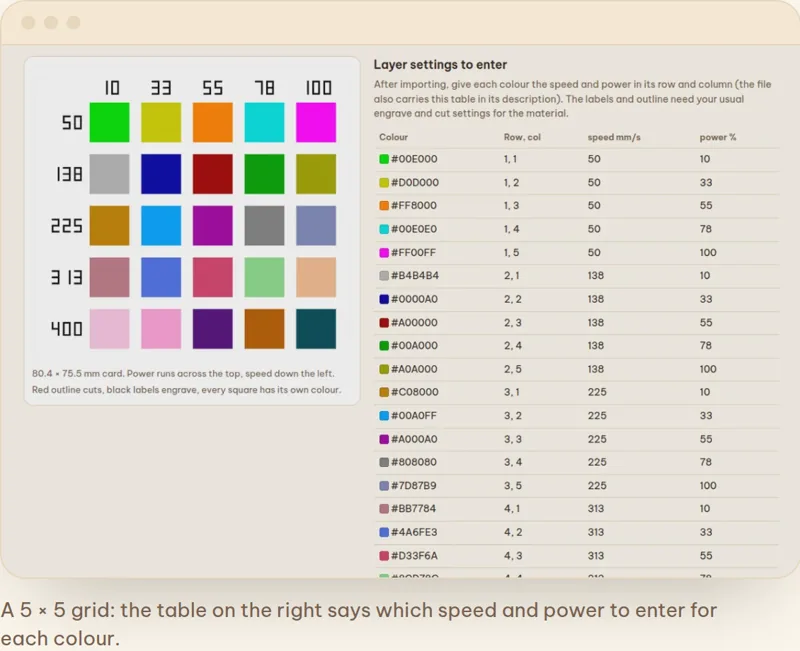Viewport: 800px width, 651px height.
Task: Click the dark navy blue square in row 138
Action: pyautogui.click(x=161, y=174)
